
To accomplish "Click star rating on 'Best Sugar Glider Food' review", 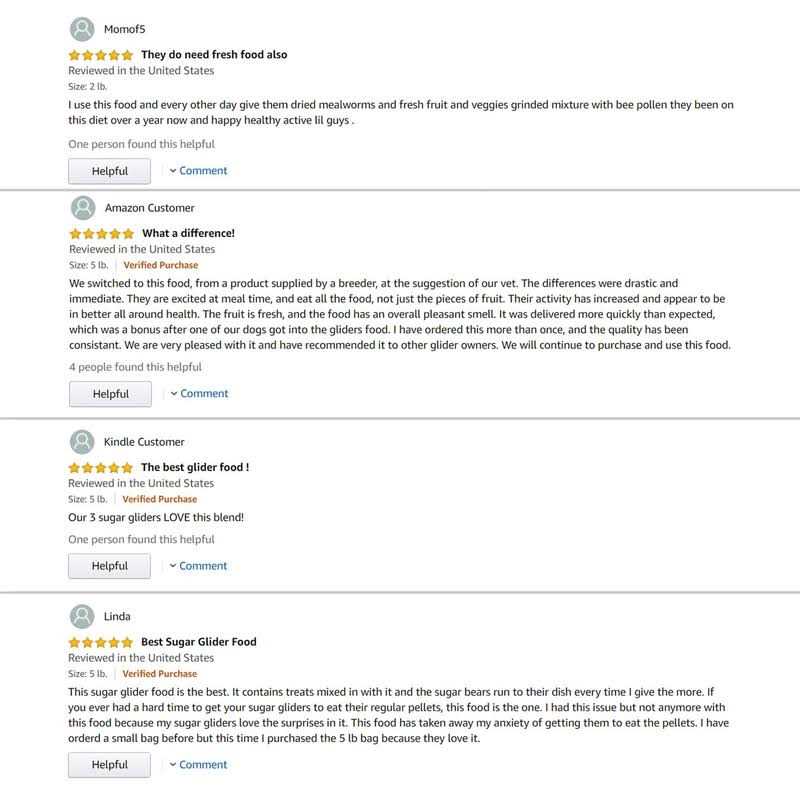I will pos(100,642).
